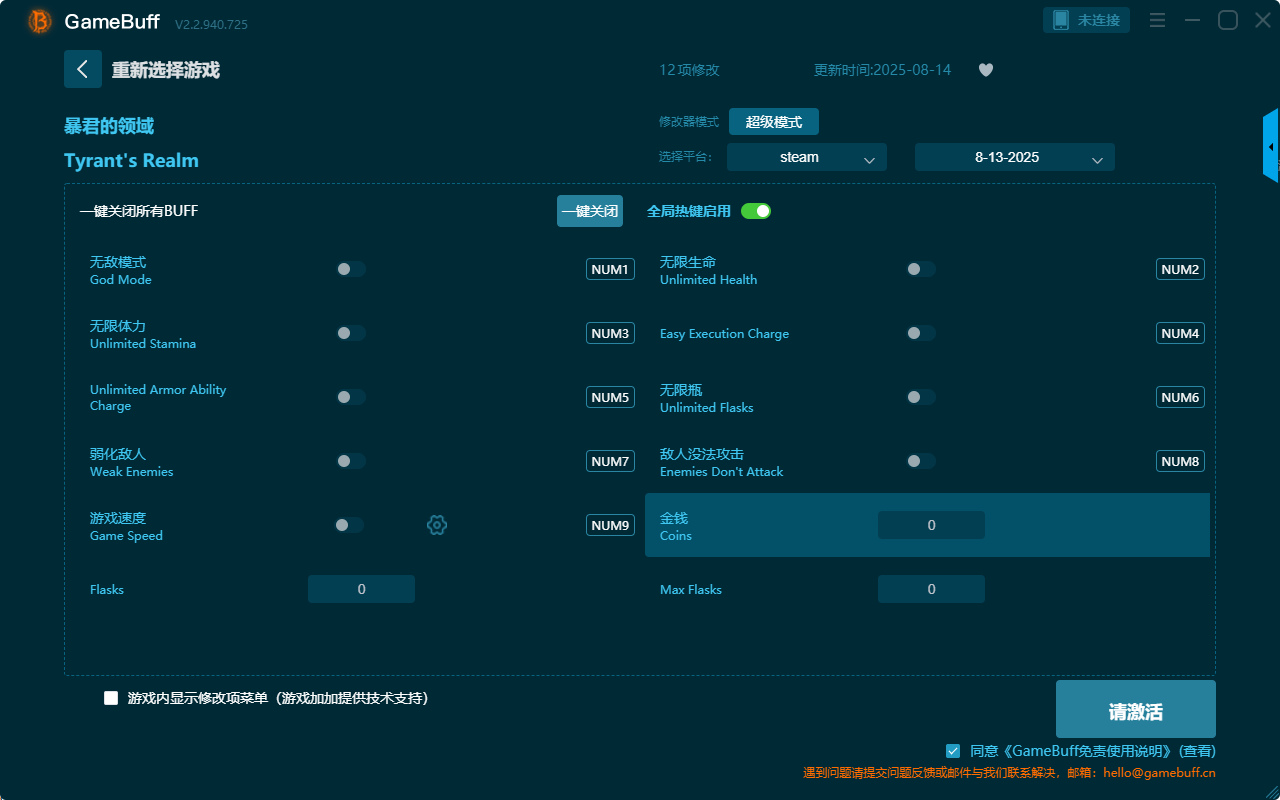The image size is (1280, 800).
Task: Click the NUM8 hotkey box
Action: (x=1180, y=461)
